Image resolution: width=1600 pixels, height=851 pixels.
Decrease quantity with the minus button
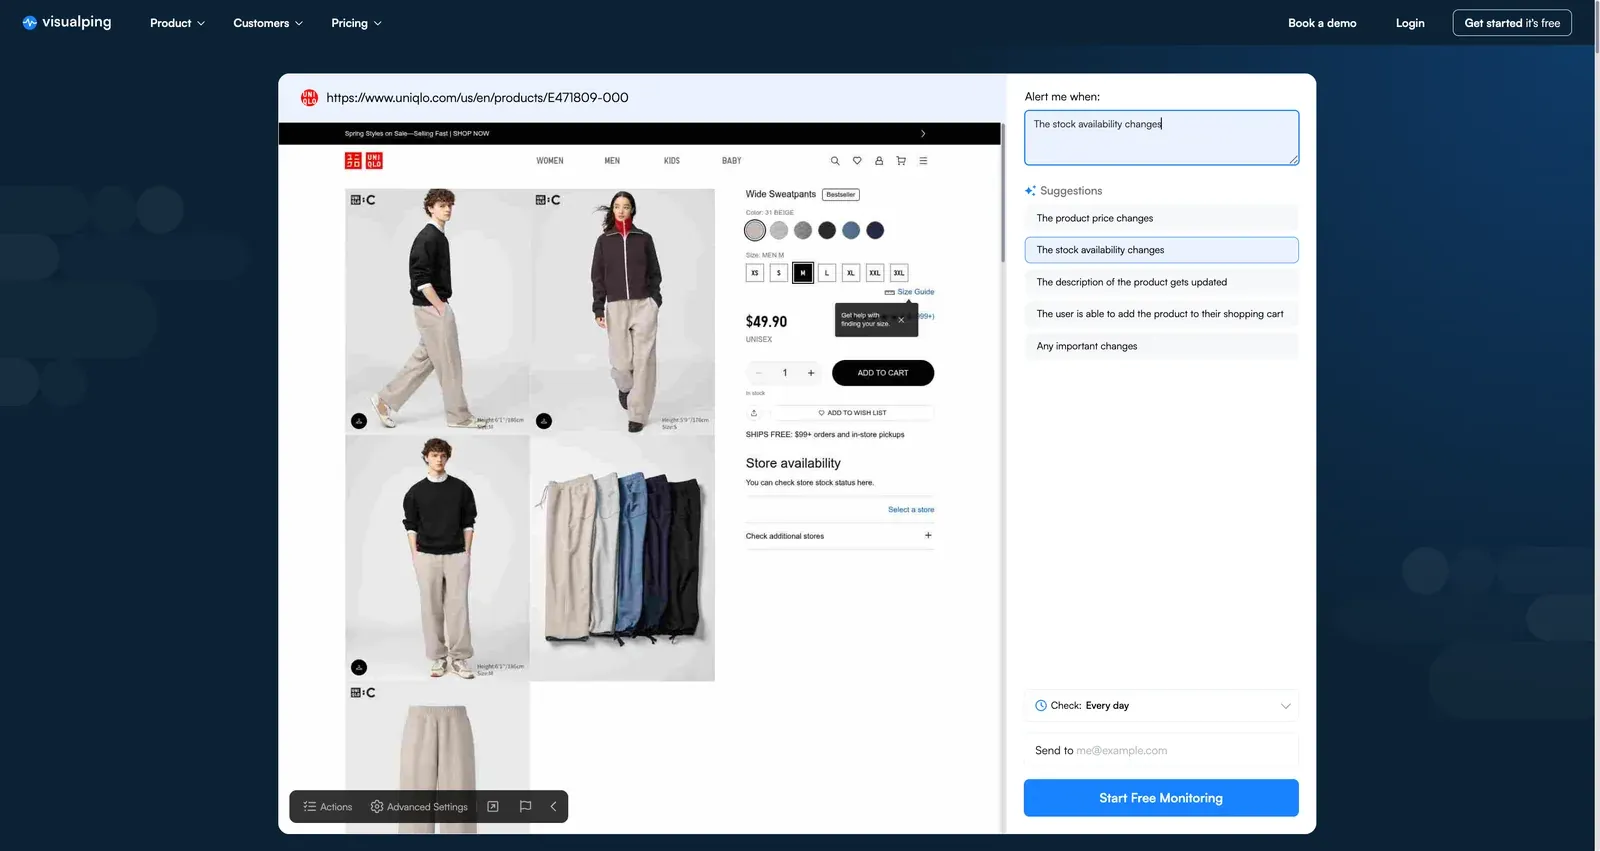tap(759, 373)
